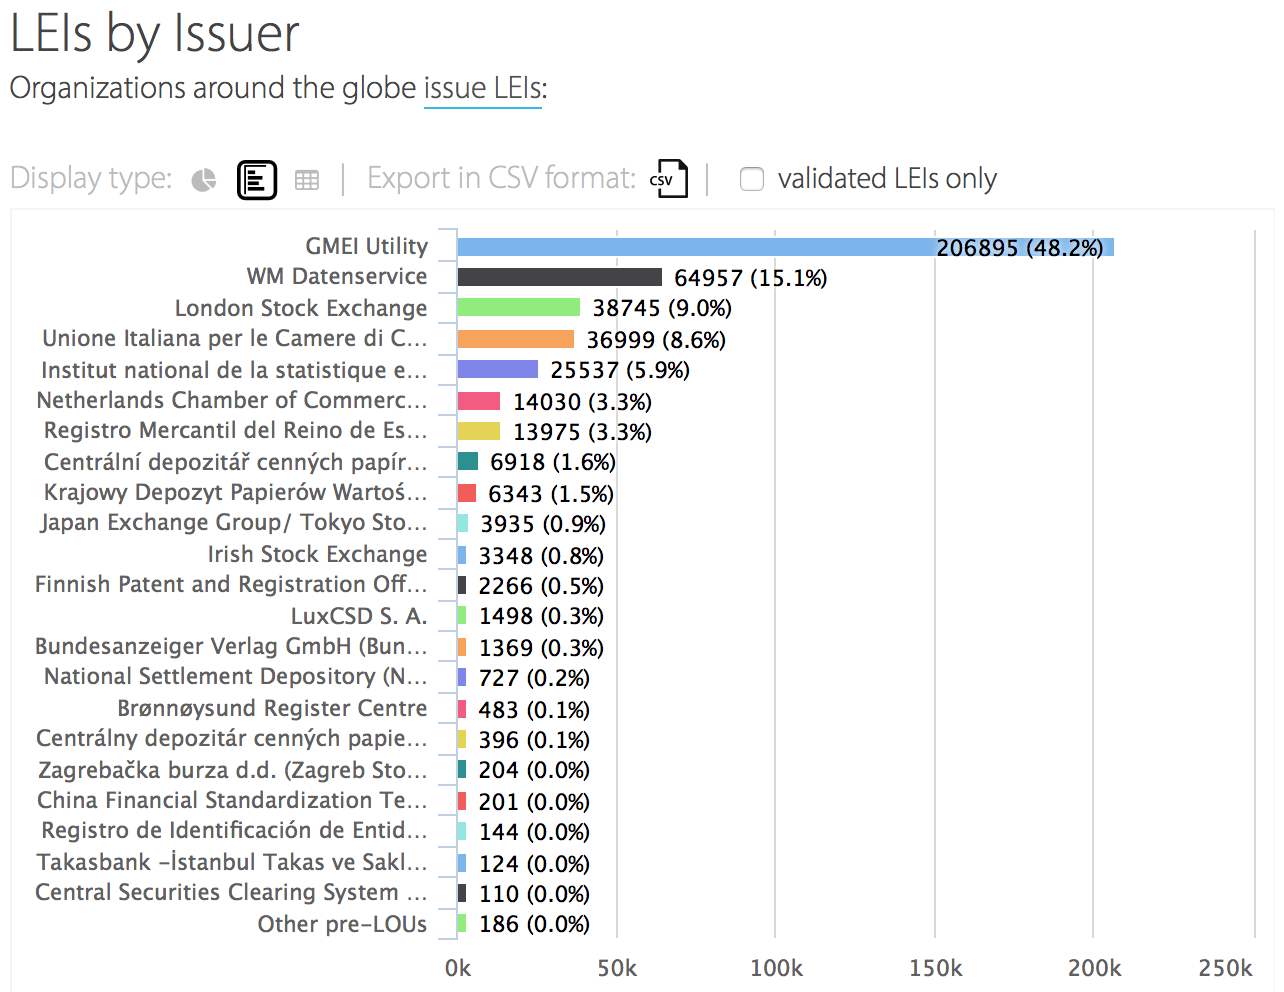Export data using the CSV file icon

[669, 179]
